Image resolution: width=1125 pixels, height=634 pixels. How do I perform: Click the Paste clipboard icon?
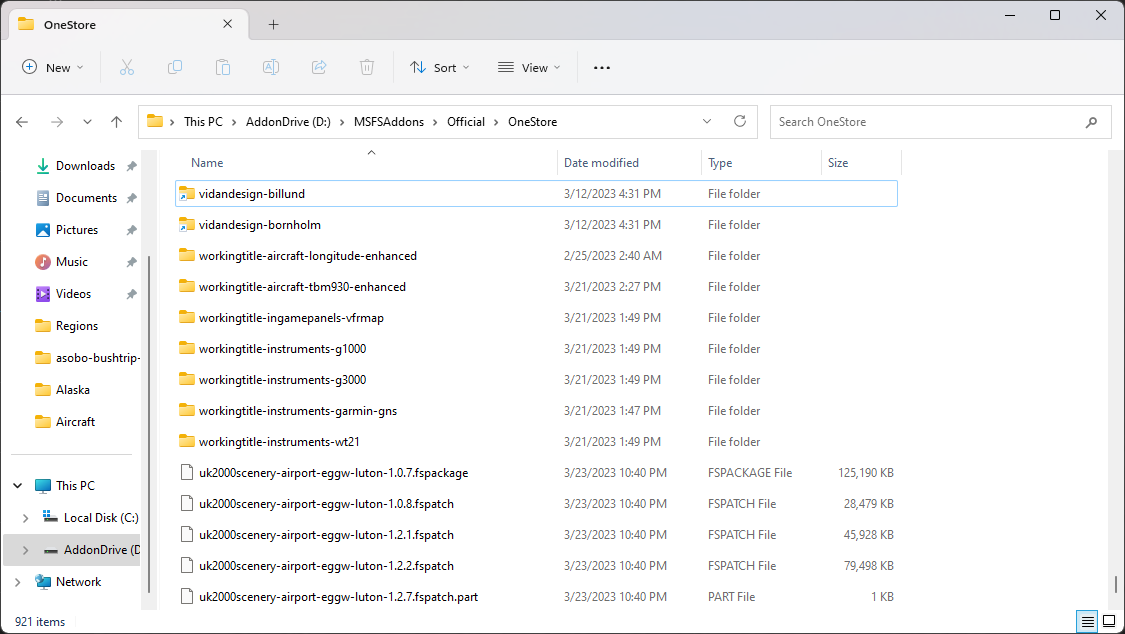223,67
